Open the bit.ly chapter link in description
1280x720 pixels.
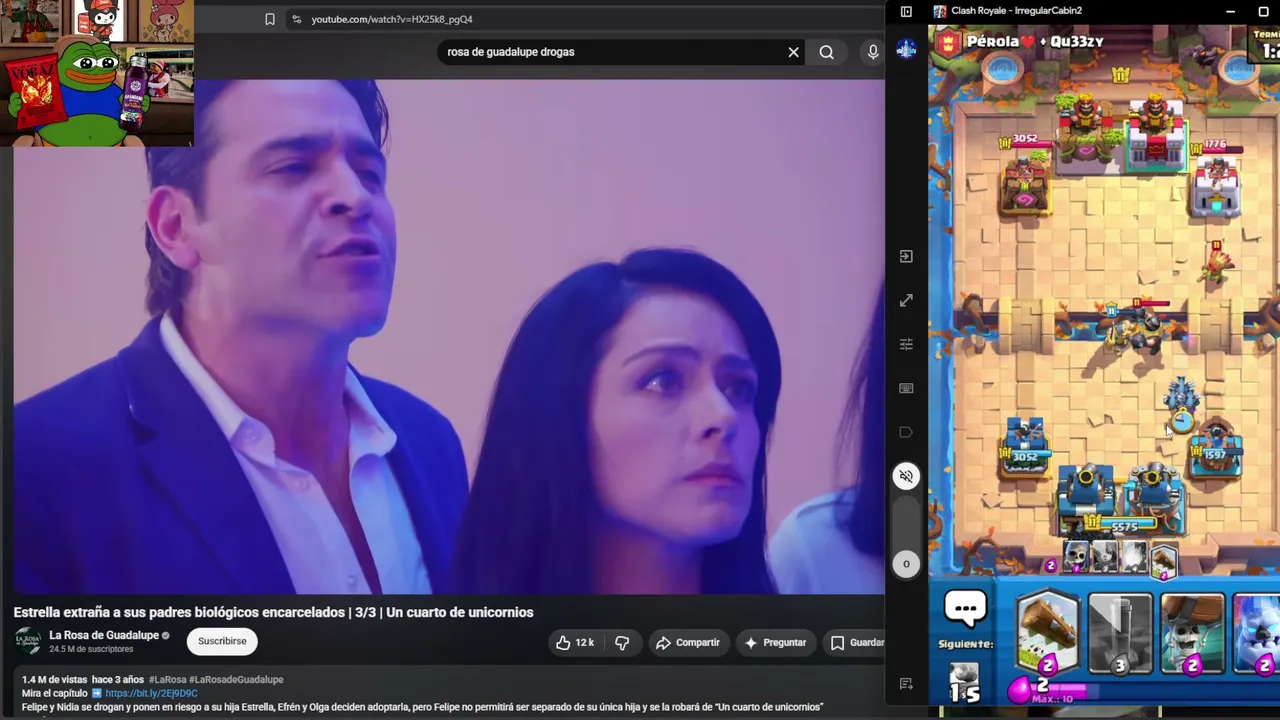[151, 693]
